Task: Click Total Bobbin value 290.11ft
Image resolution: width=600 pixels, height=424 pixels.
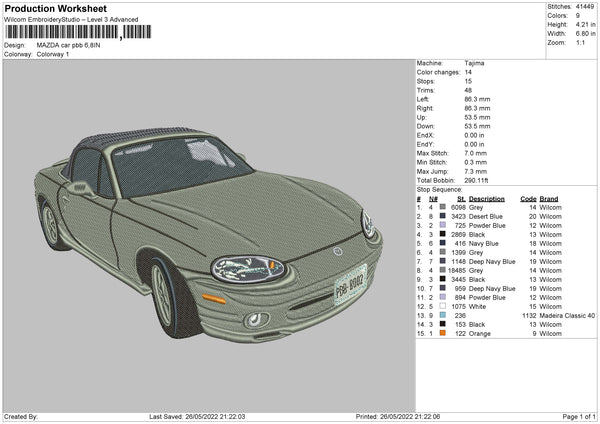Action: pyautogui.click(x=476, y=180)
